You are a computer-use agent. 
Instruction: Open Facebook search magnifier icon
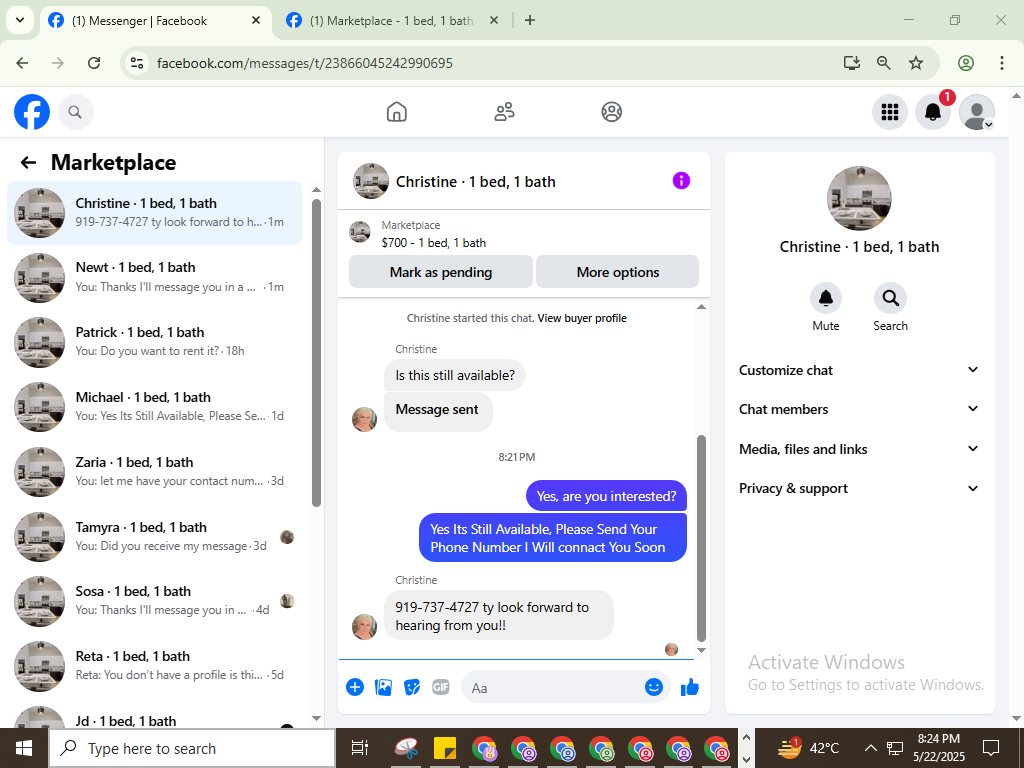(75, 112)
